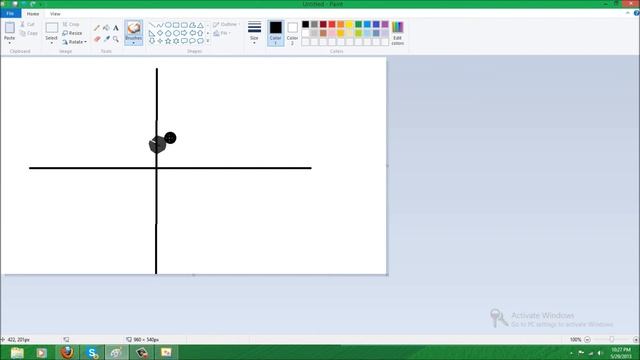
Task: Click the Brushes tool icon
Action: tap(133, 28)
